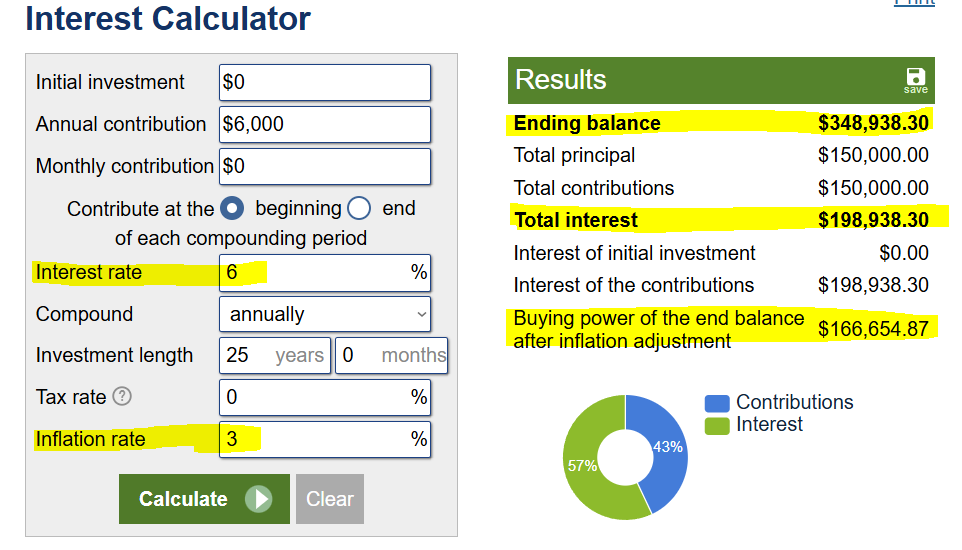Click the green Interest legend swatch

[x=717, y=425]
